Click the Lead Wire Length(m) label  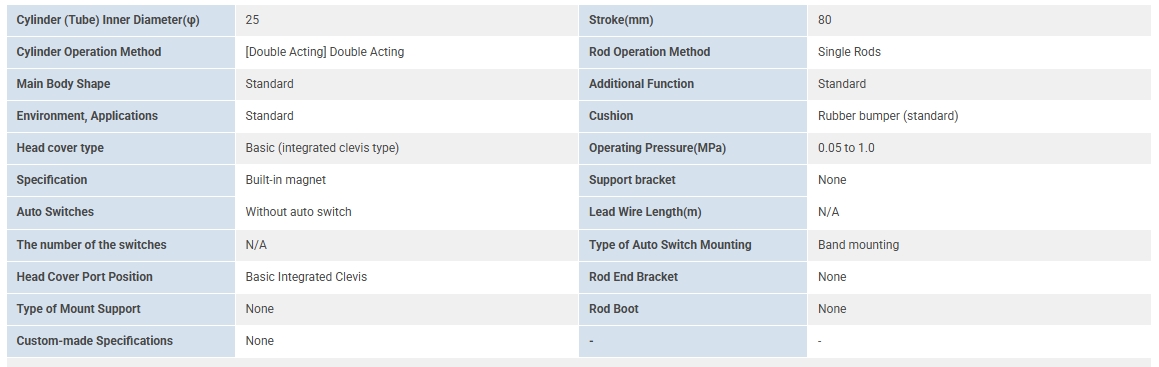point(645,212)
